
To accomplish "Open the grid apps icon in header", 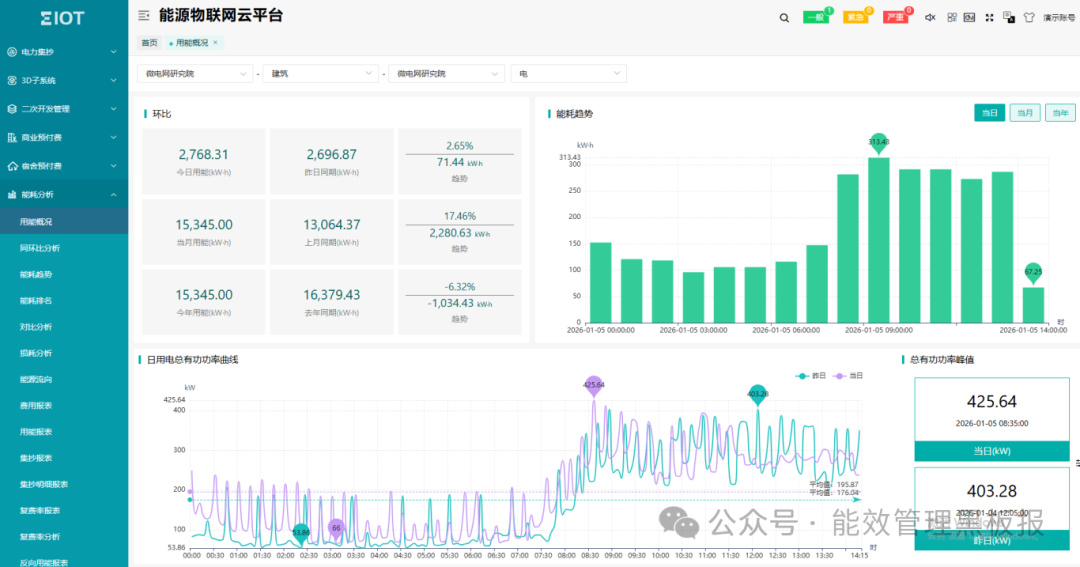I will tap(951, 17).
